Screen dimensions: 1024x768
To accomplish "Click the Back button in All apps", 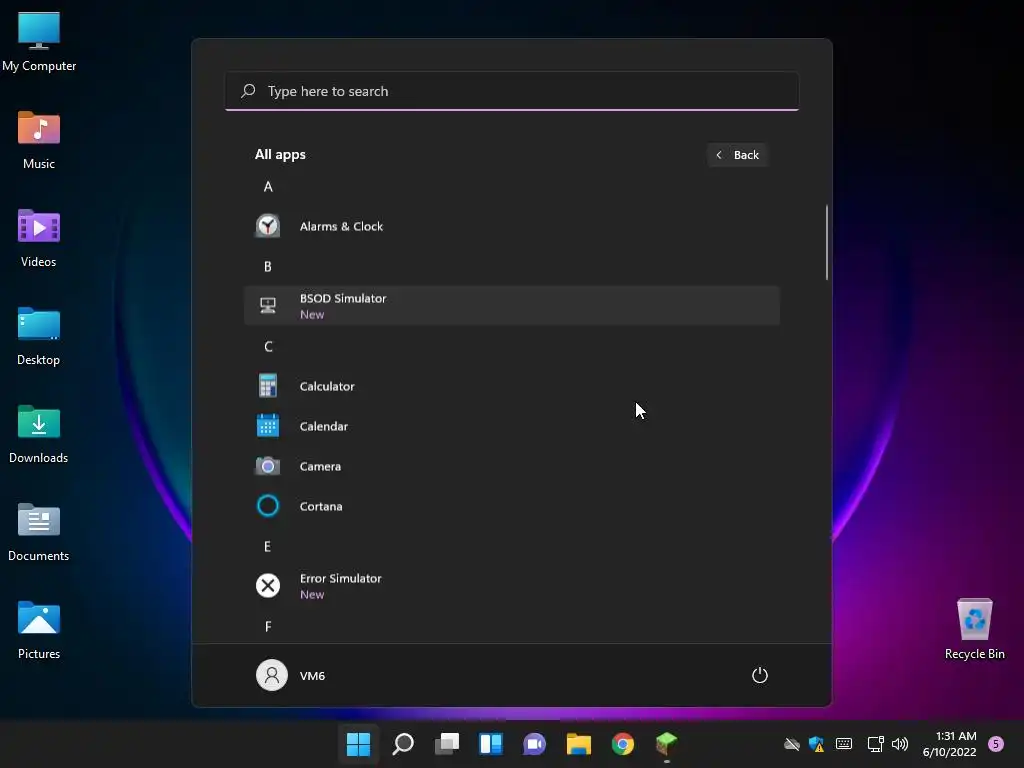I will tap(737, 155).
